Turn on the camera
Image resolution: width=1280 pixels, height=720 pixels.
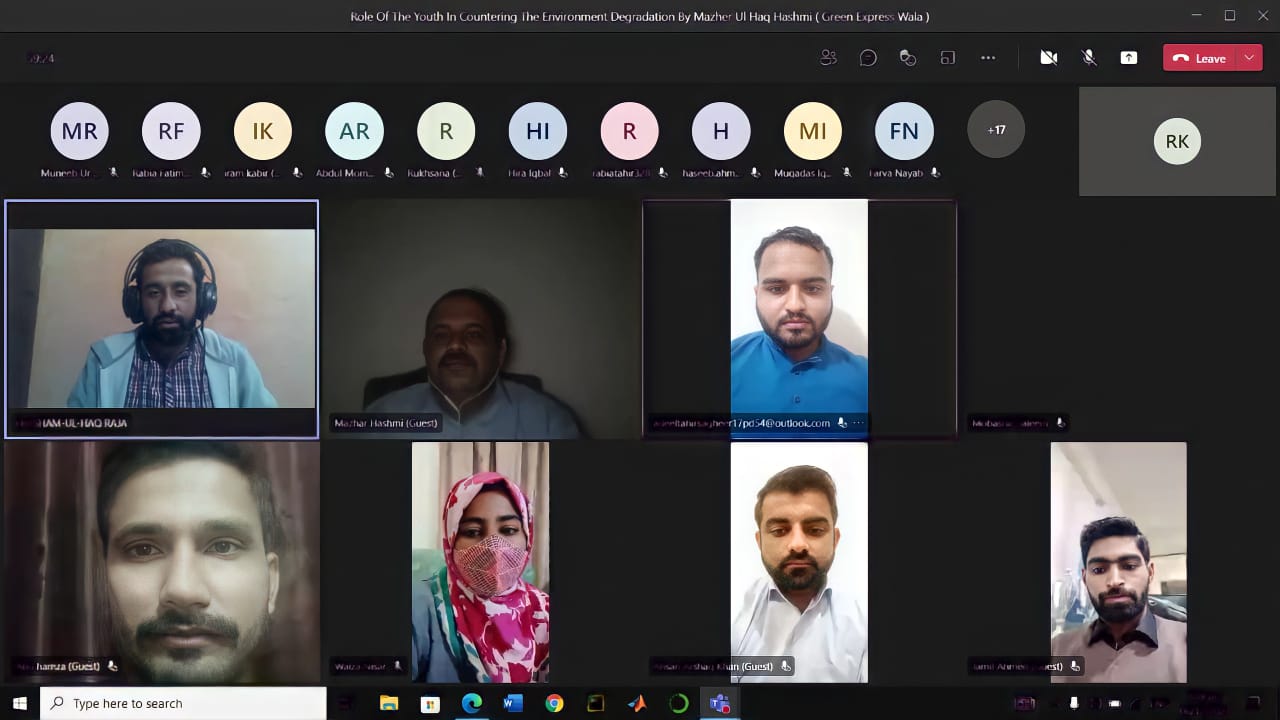(1048, 58)
